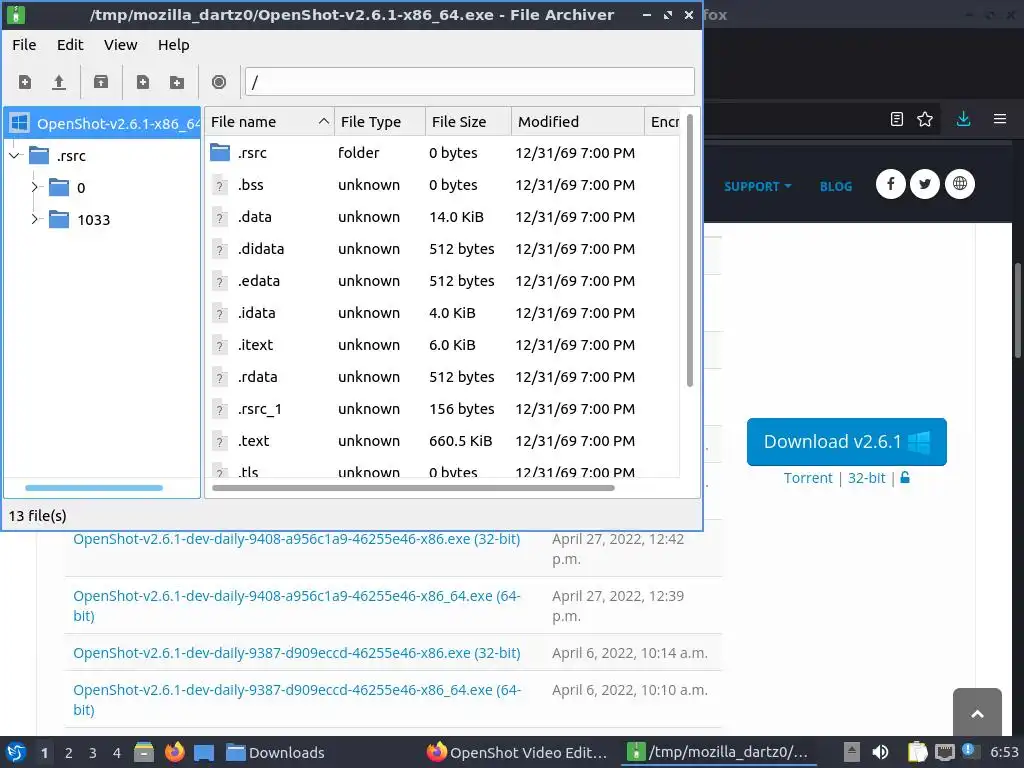Open the Help menu
The width and height of the screenshot is (1024, 768).
(174, 44)
